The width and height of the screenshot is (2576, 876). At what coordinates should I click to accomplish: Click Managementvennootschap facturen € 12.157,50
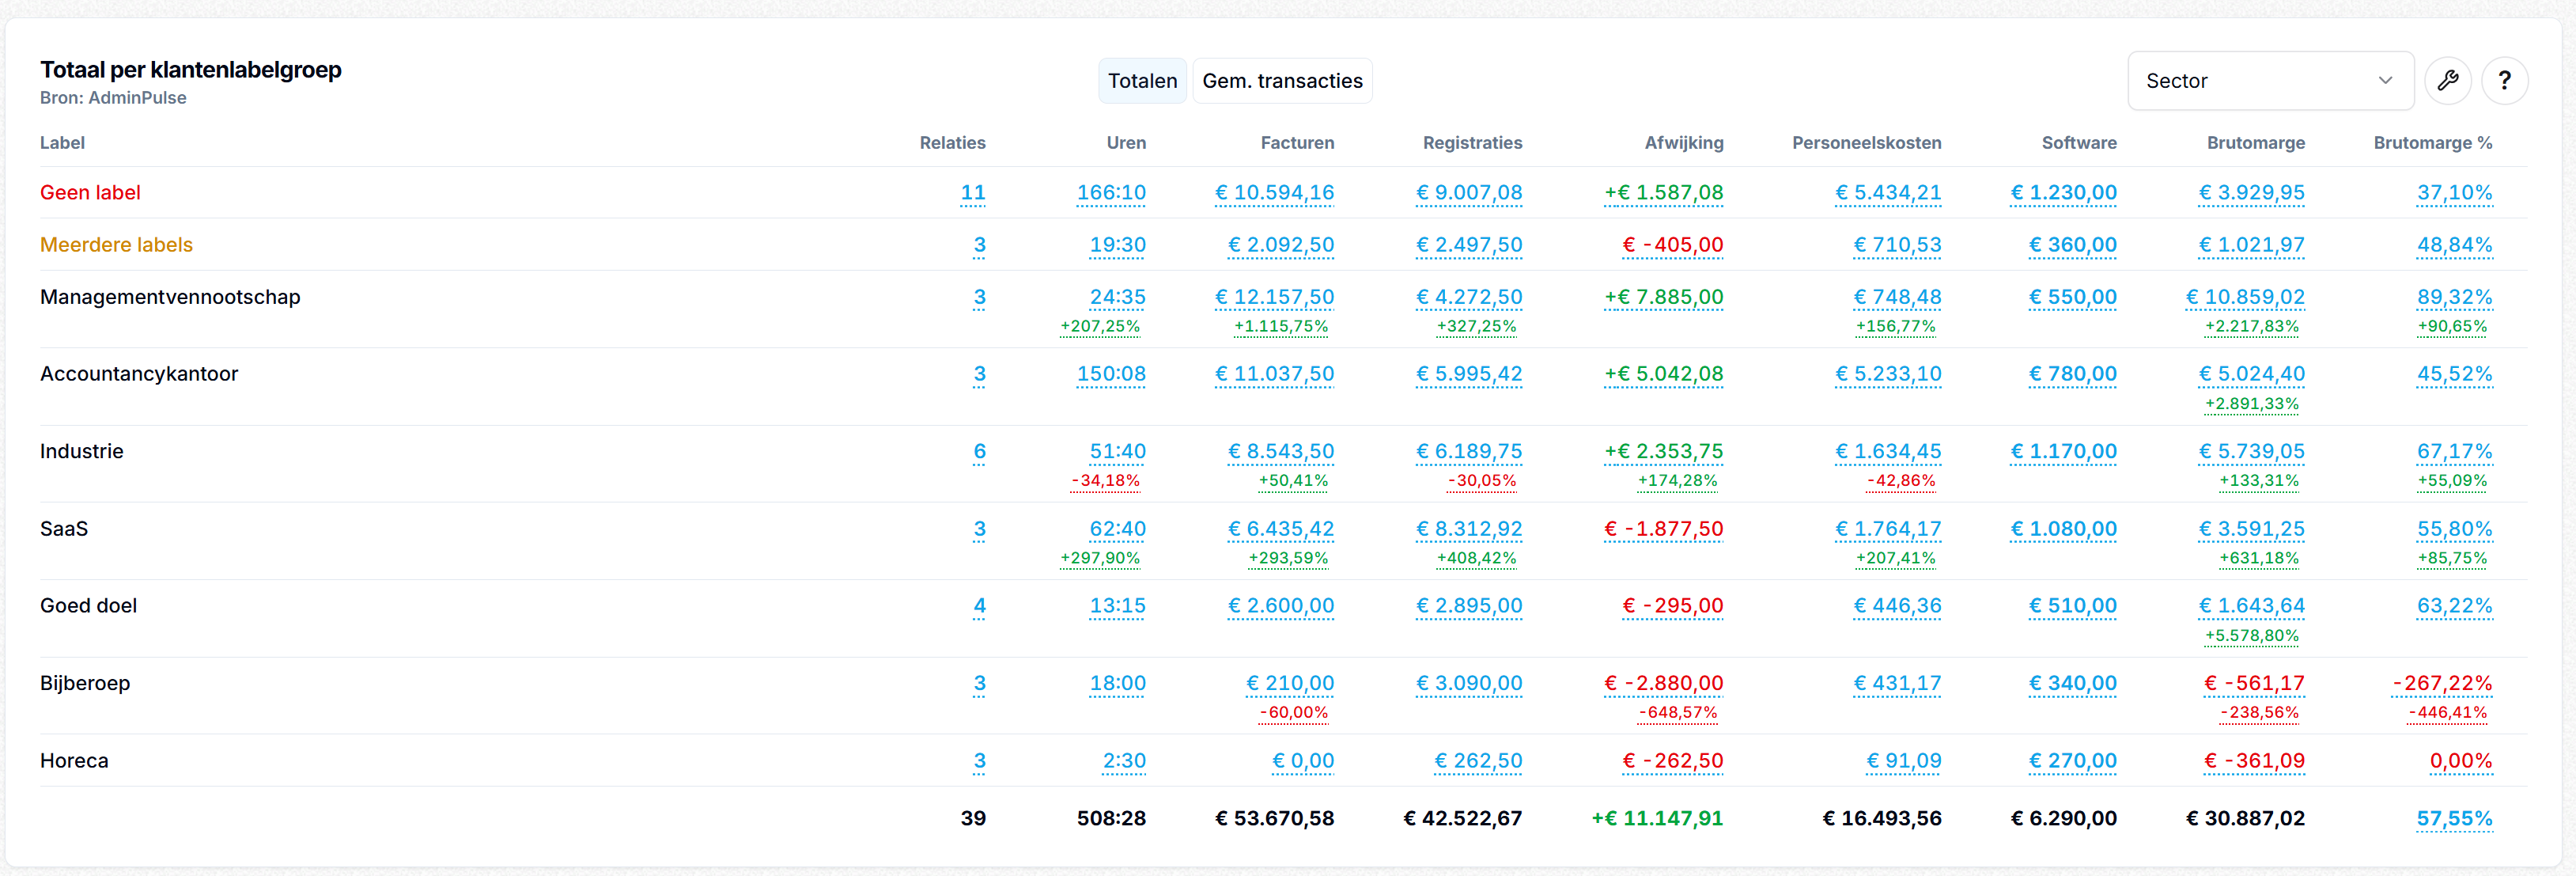tap(1274, 298)
